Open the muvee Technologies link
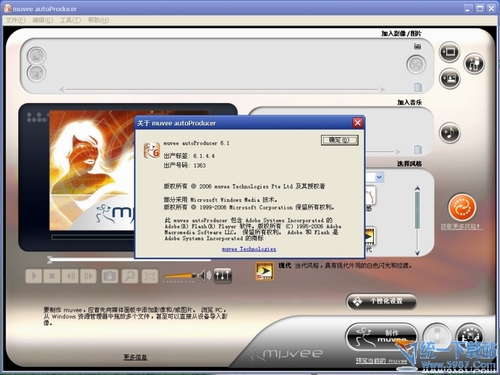The image size is (500, 375). coord(249,249)
